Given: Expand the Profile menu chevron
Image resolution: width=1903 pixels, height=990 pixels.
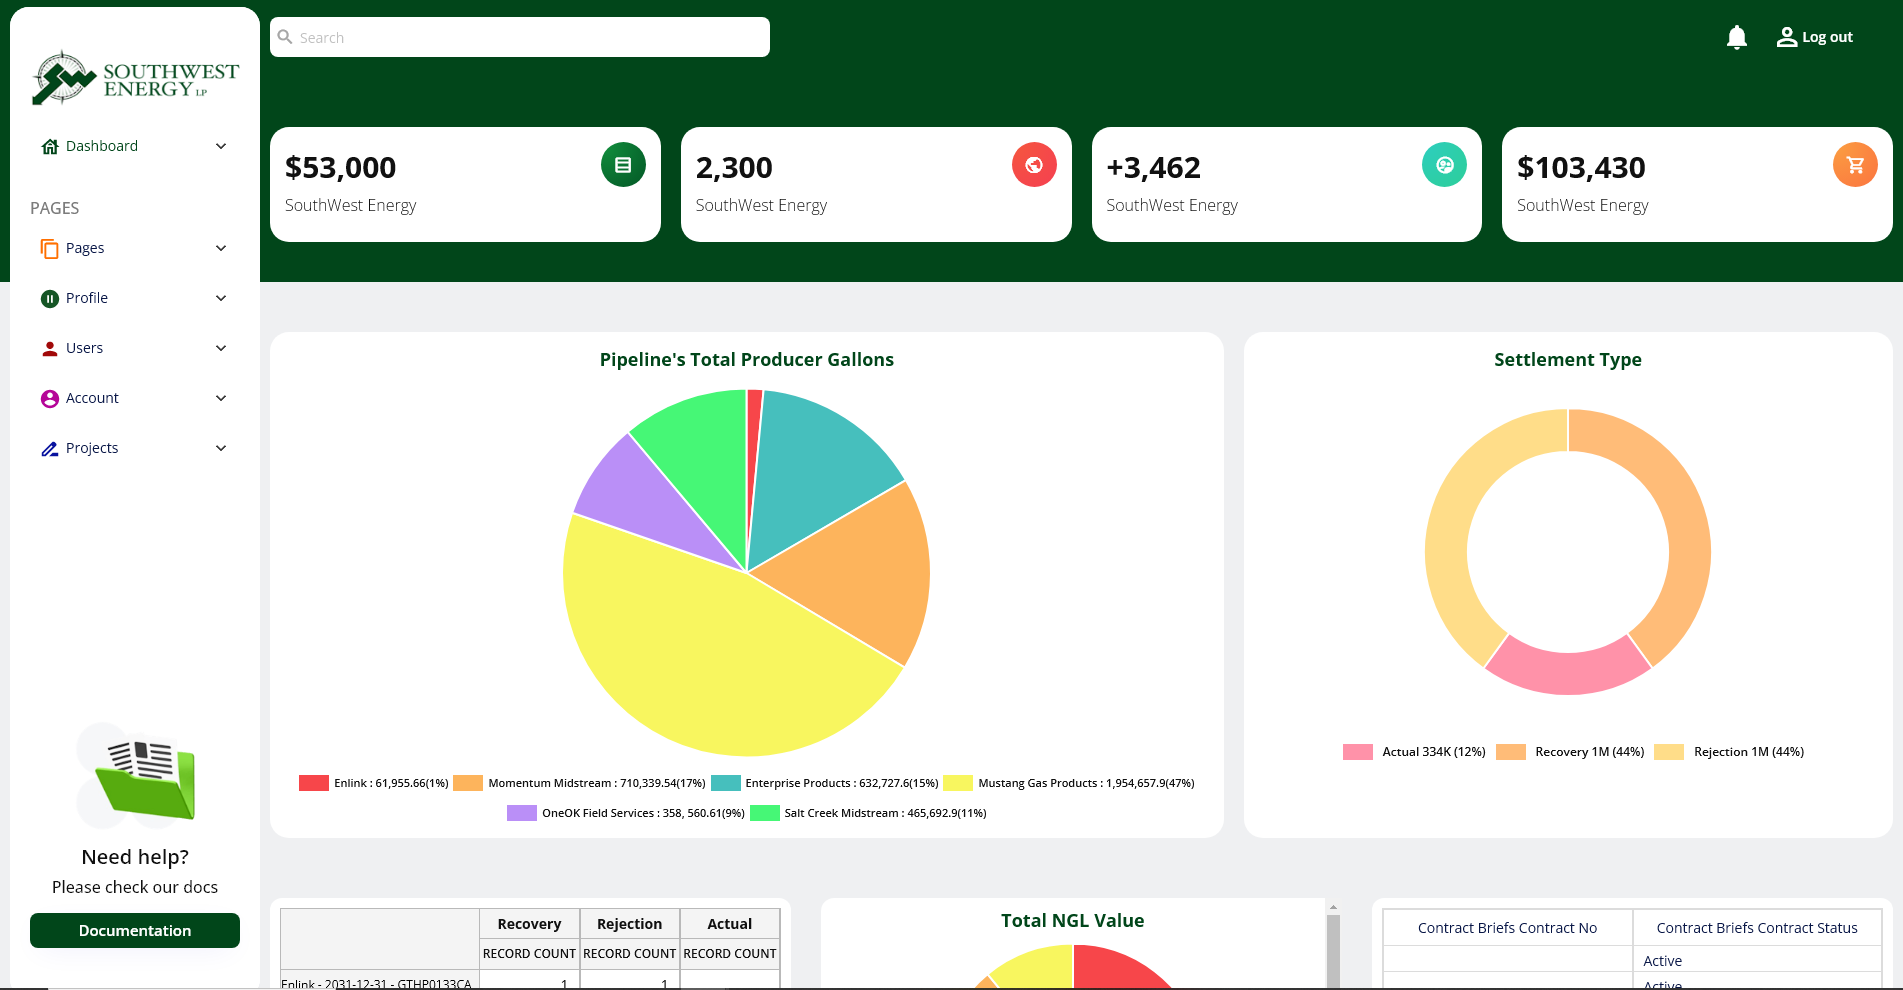Looking at the screenshot, I should [221, 298].
